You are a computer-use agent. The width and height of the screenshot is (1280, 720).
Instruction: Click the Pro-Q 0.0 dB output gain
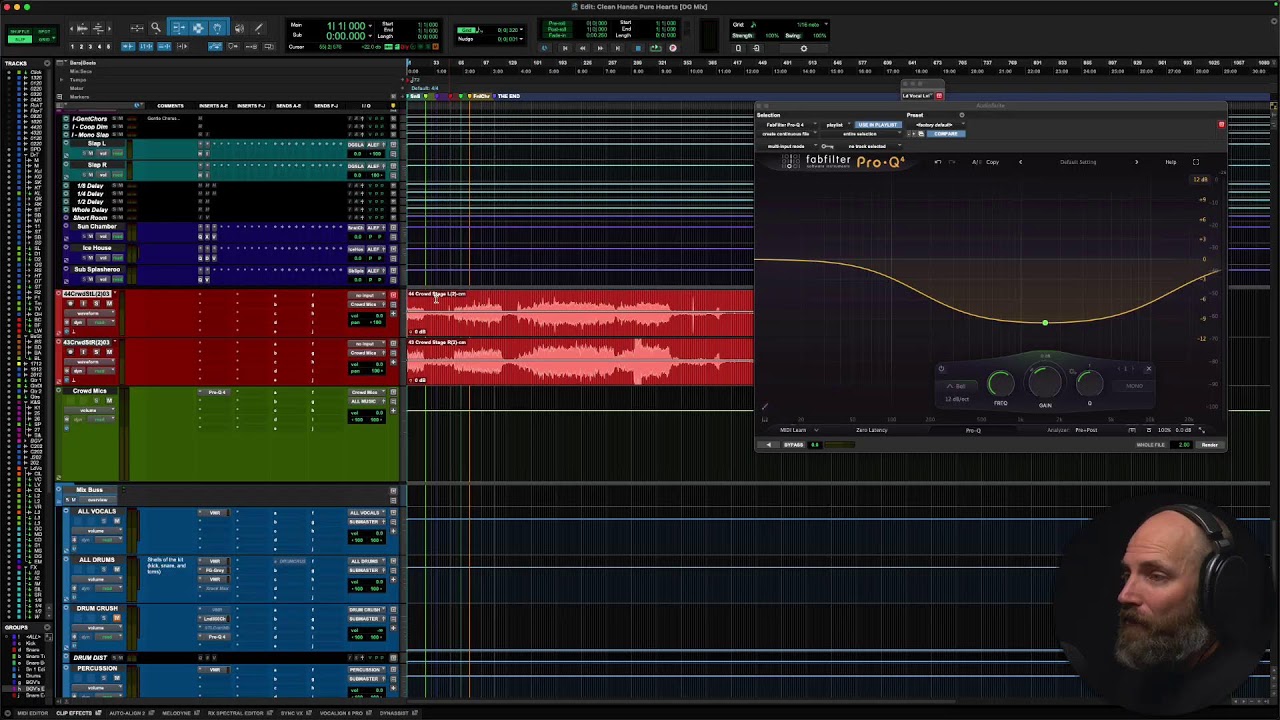pyautogui.click(x=1183, y=430)
